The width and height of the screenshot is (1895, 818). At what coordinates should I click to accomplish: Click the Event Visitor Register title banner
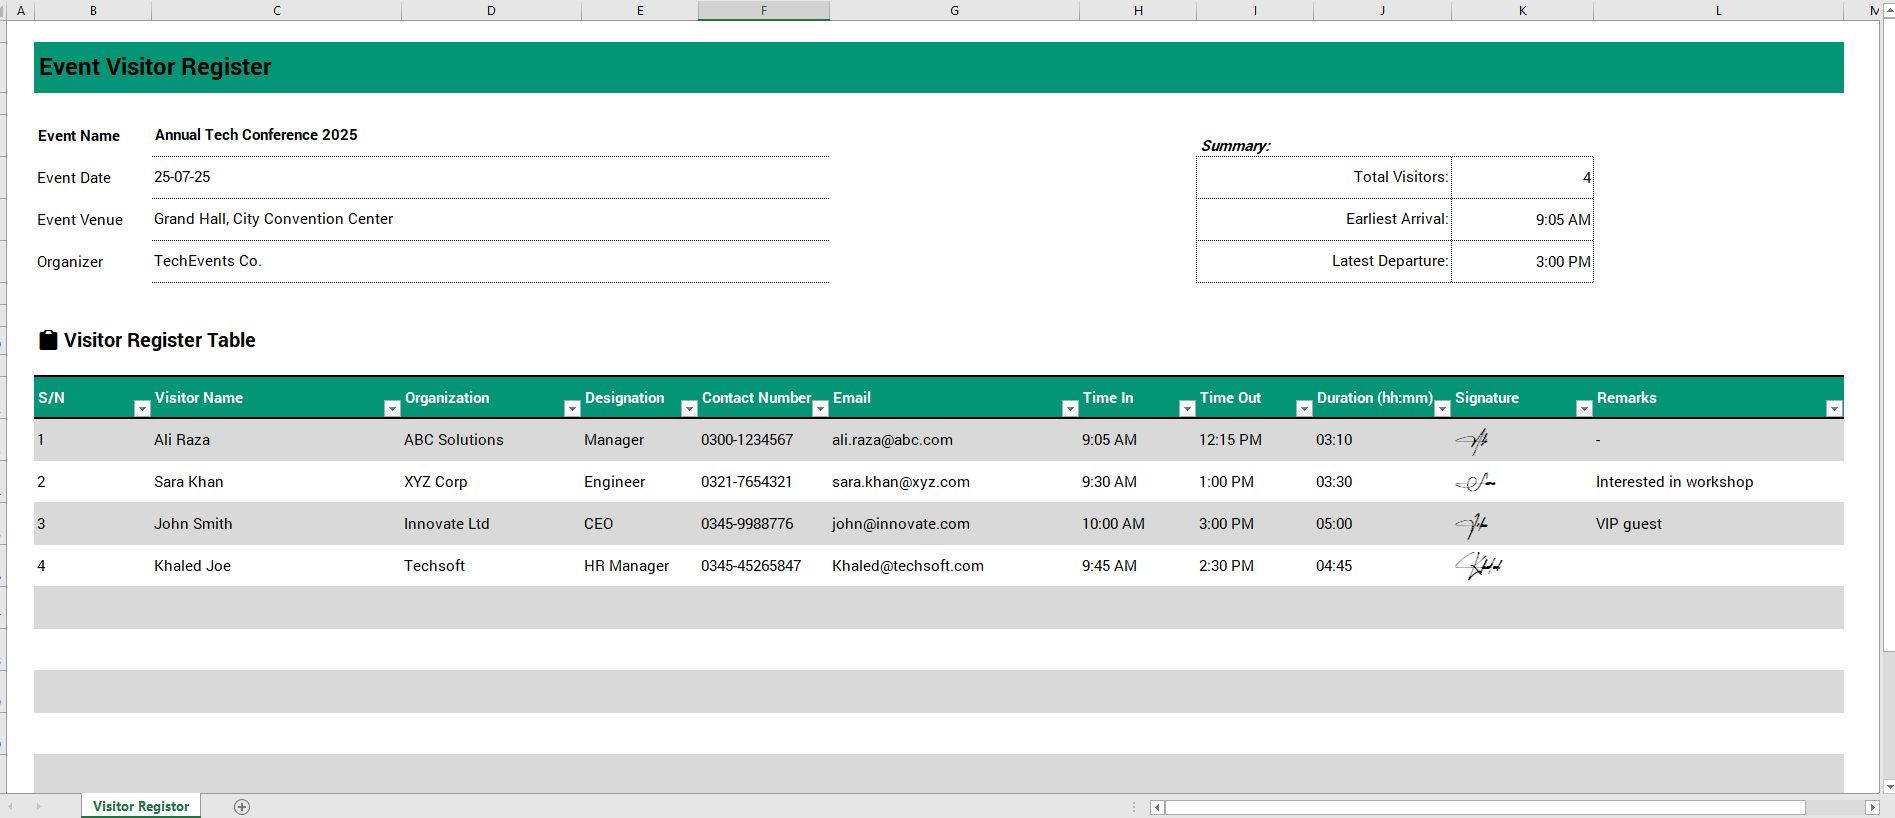tap(939, 67)
